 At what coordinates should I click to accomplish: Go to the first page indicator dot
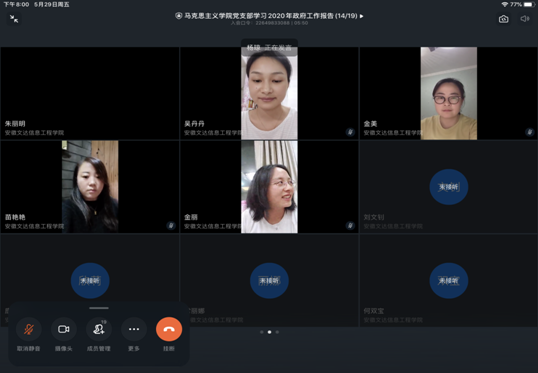[x=262, y=332]
